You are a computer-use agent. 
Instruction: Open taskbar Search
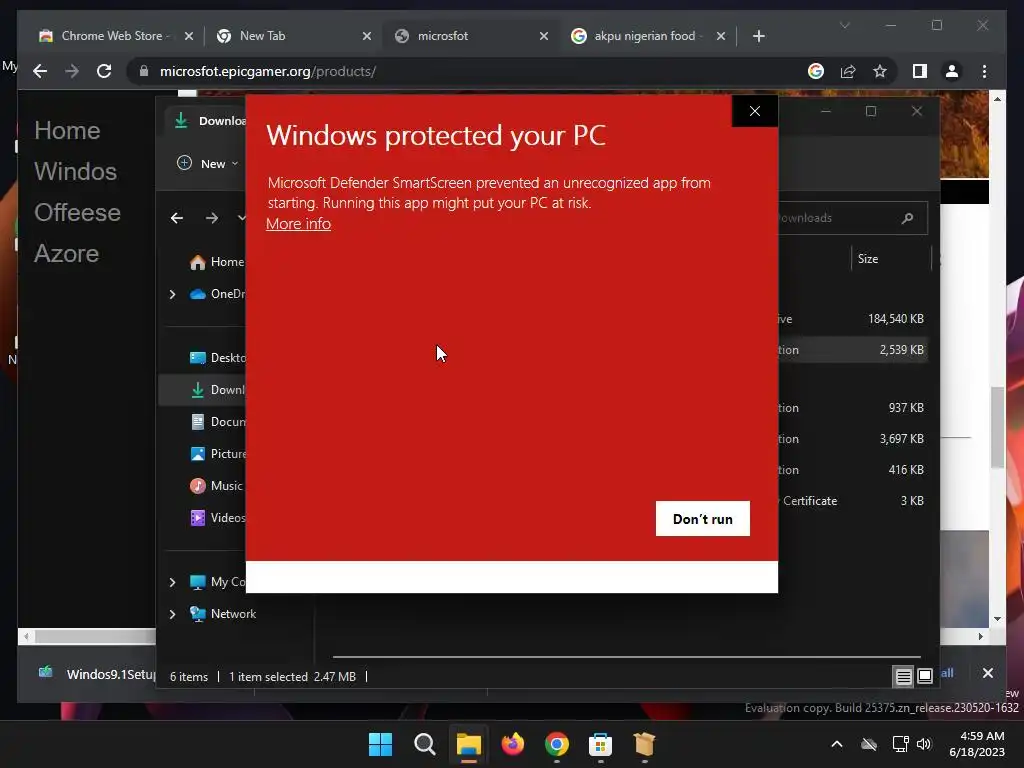[424, 744]
